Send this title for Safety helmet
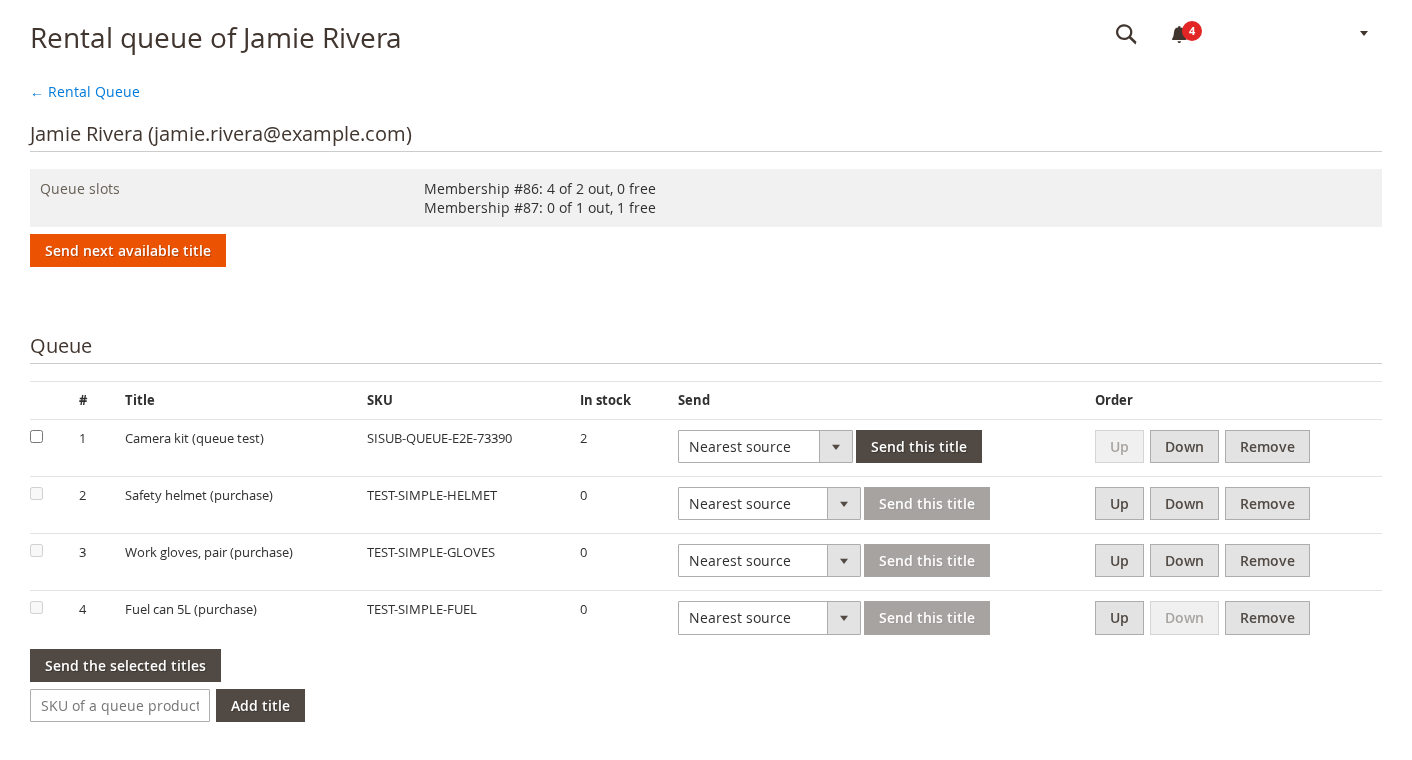The image size is (1412, 760). click(927, 504)
